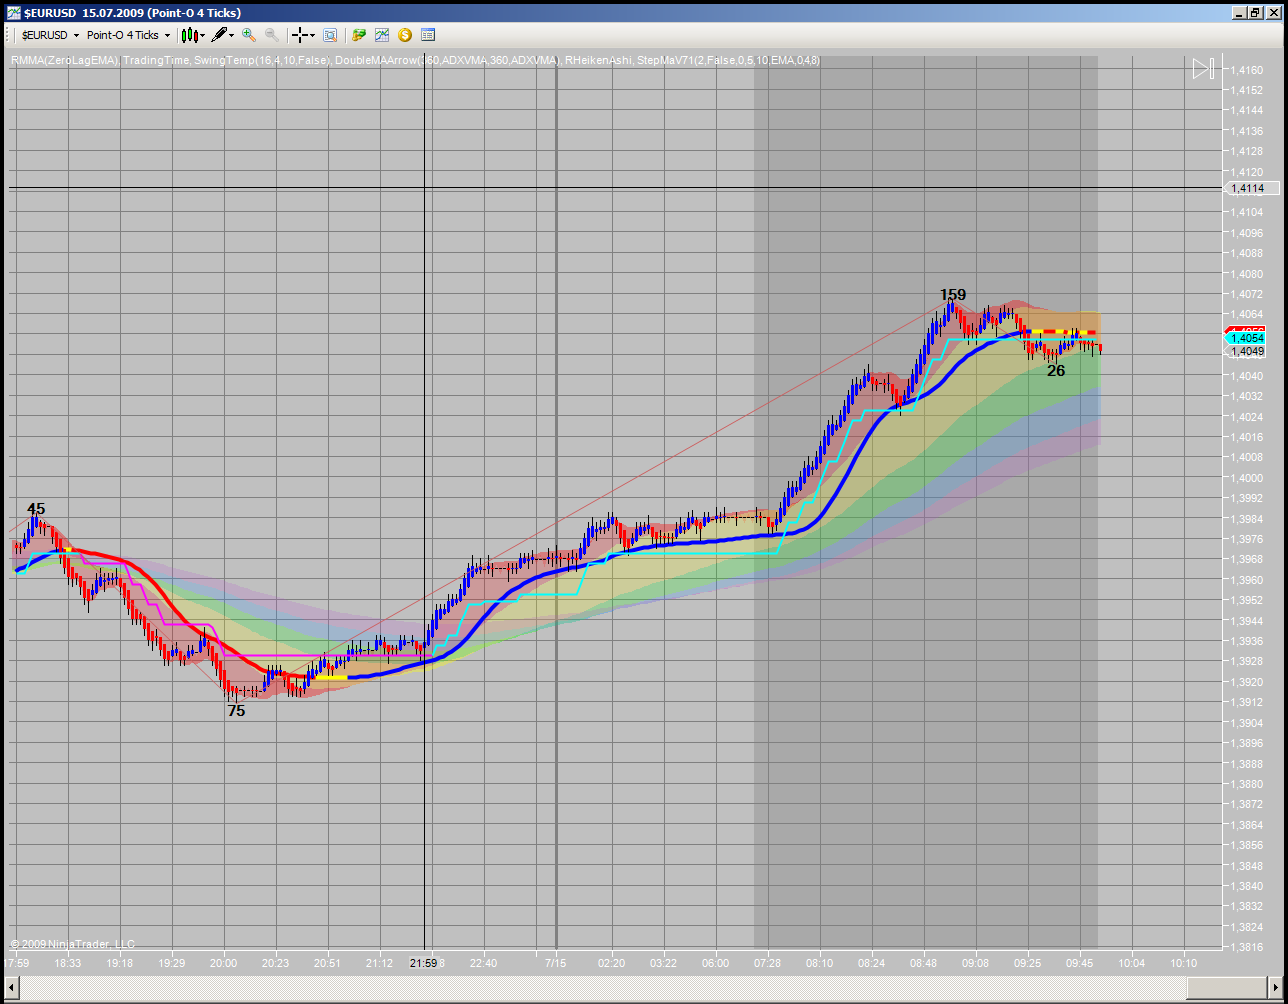This screenshot has width=1288, height=1004.
Task: Click the 1,4080 price axis label
Action: pos(1246,273)
